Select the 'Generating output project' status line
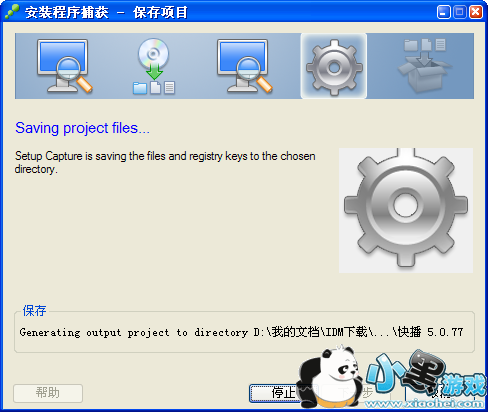 pos(241,332)
